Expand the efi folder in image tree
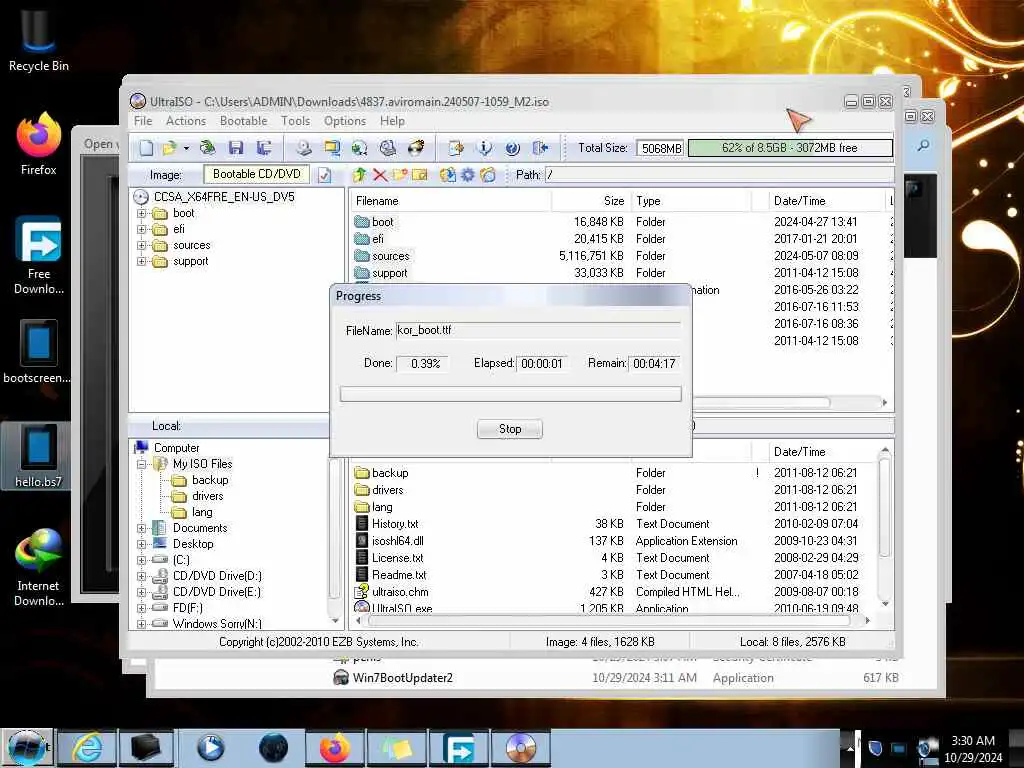Viewport: 1024px width, 768px height. click(x=142, y=229)
